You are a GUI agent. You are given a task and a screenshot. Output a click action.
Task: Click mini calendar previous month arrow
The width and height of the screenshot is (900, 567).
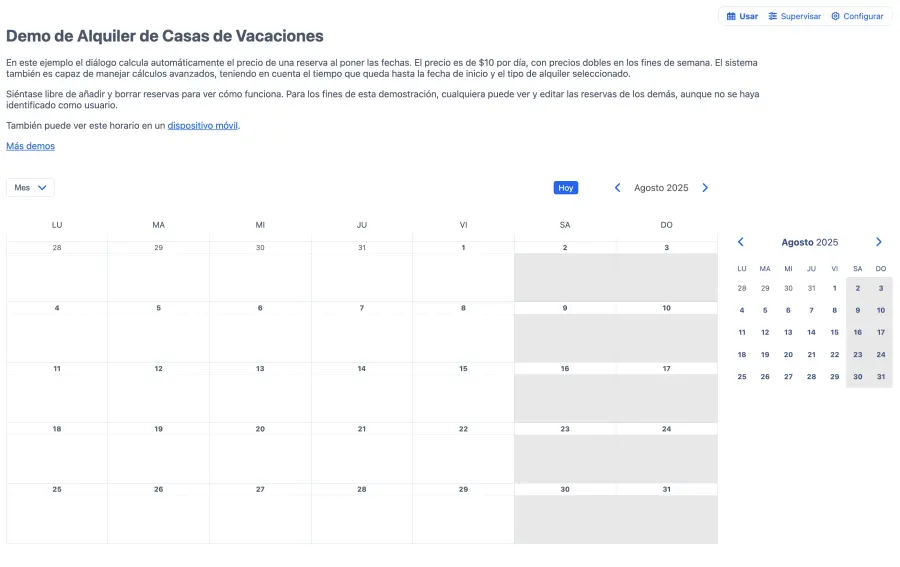(741, 242)
